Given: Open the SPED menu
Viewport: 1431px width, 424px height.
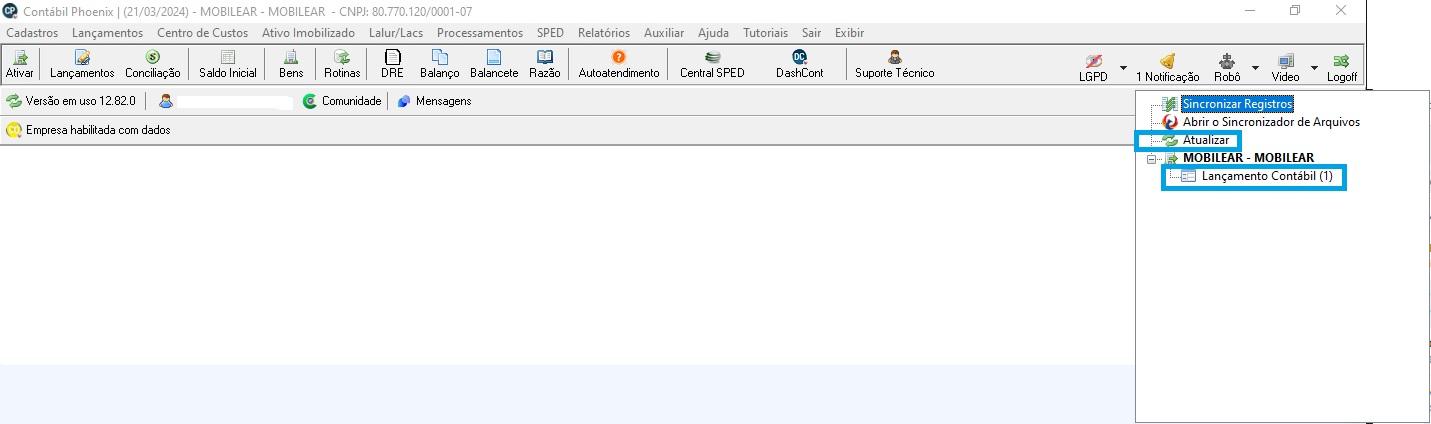Looking at the screenshot, I should [x=550, y=33].
